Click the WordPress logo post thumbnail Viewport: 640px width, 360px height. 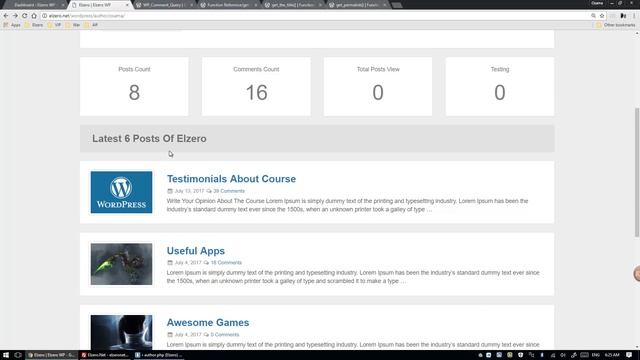tap(121, 192)
